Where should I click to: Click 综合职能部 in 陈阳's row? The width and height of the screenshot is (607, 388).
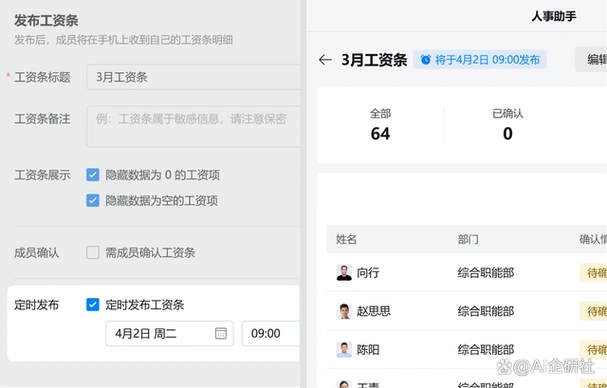click(486, 350)
